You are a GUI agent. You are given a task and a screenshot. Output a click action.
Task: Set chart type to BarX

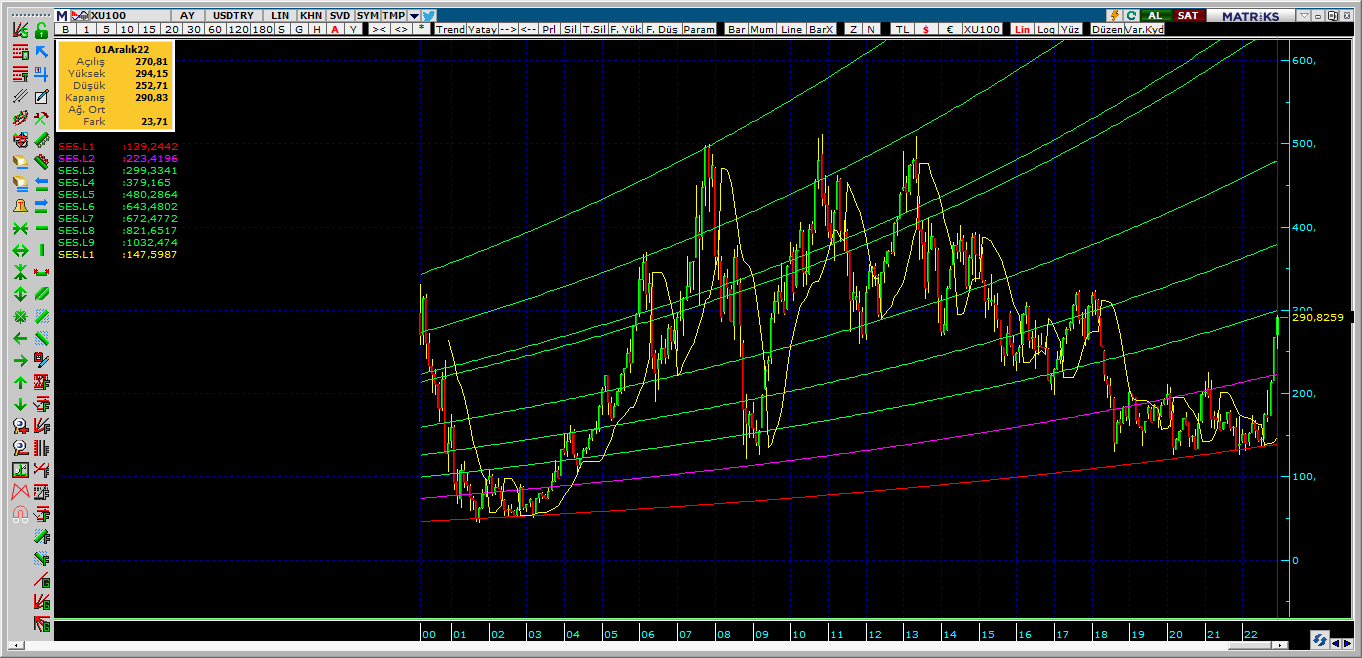[821, 29]
